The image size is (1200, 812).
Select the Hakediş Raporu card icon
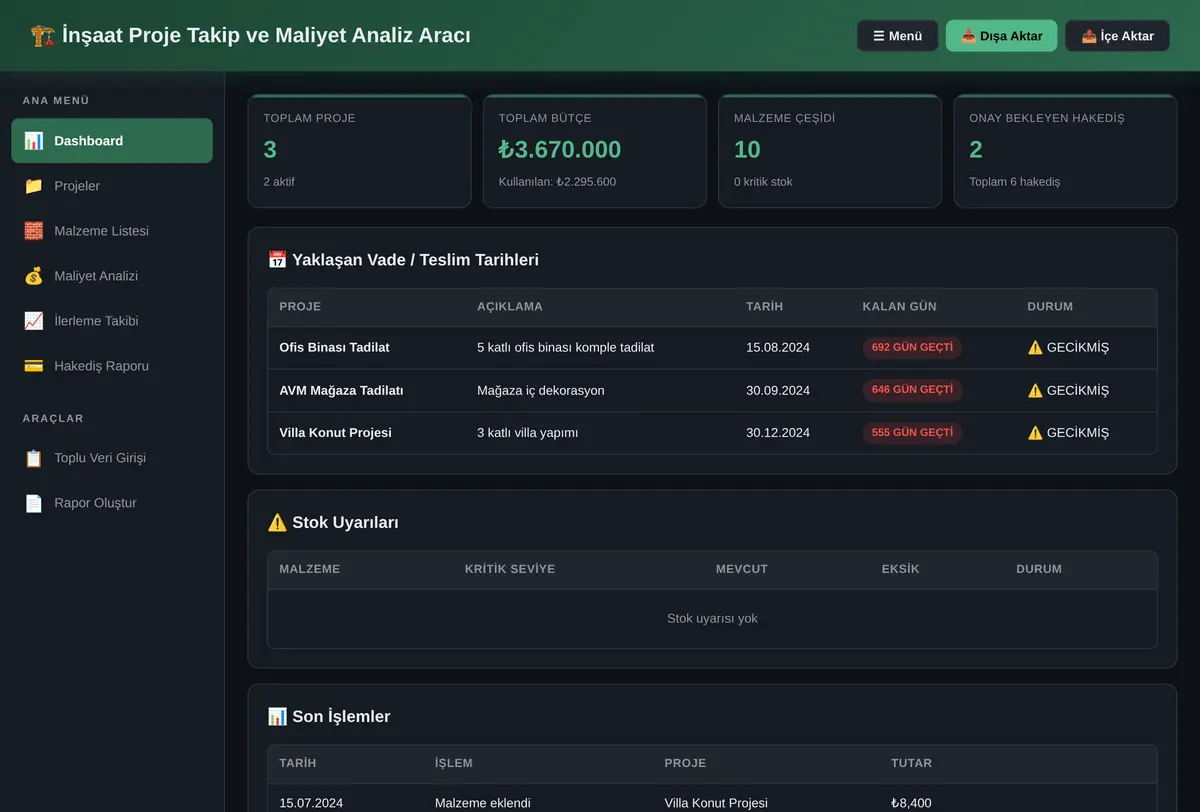pos(34,366)
